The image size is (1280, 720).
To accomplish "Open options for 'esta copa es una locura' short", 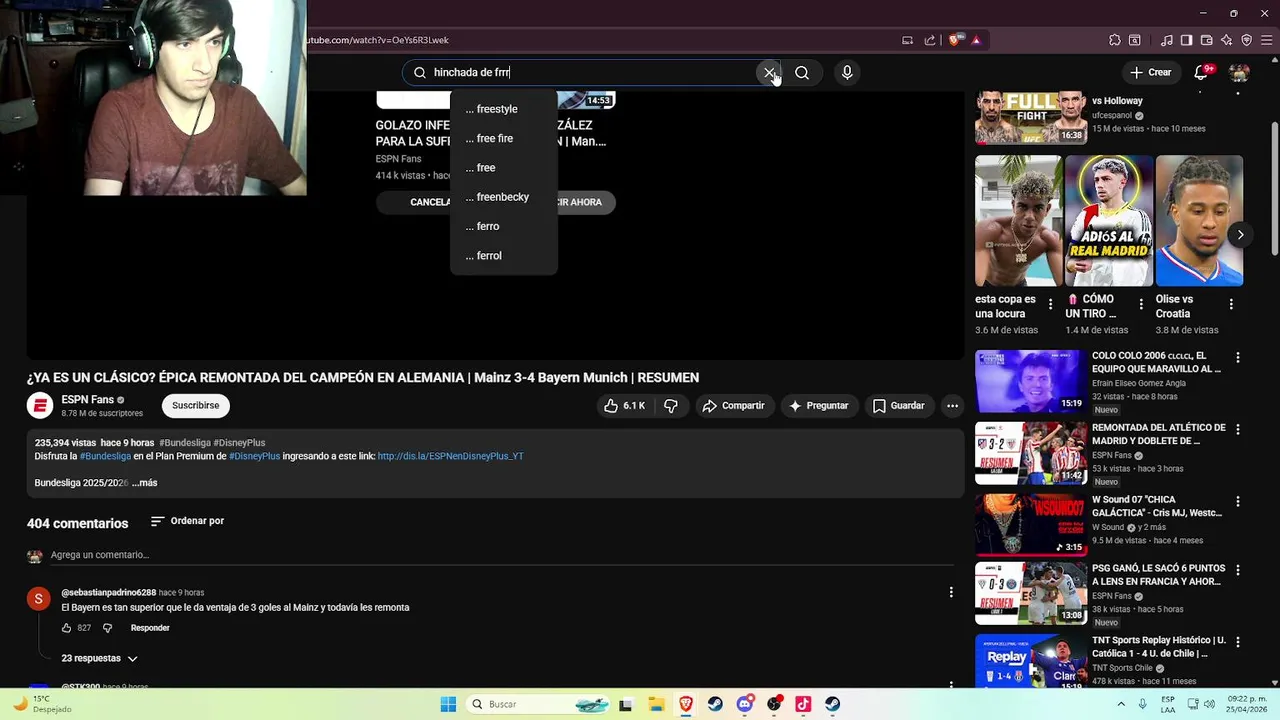I will pyautogui.click(x=1050, y=304).
